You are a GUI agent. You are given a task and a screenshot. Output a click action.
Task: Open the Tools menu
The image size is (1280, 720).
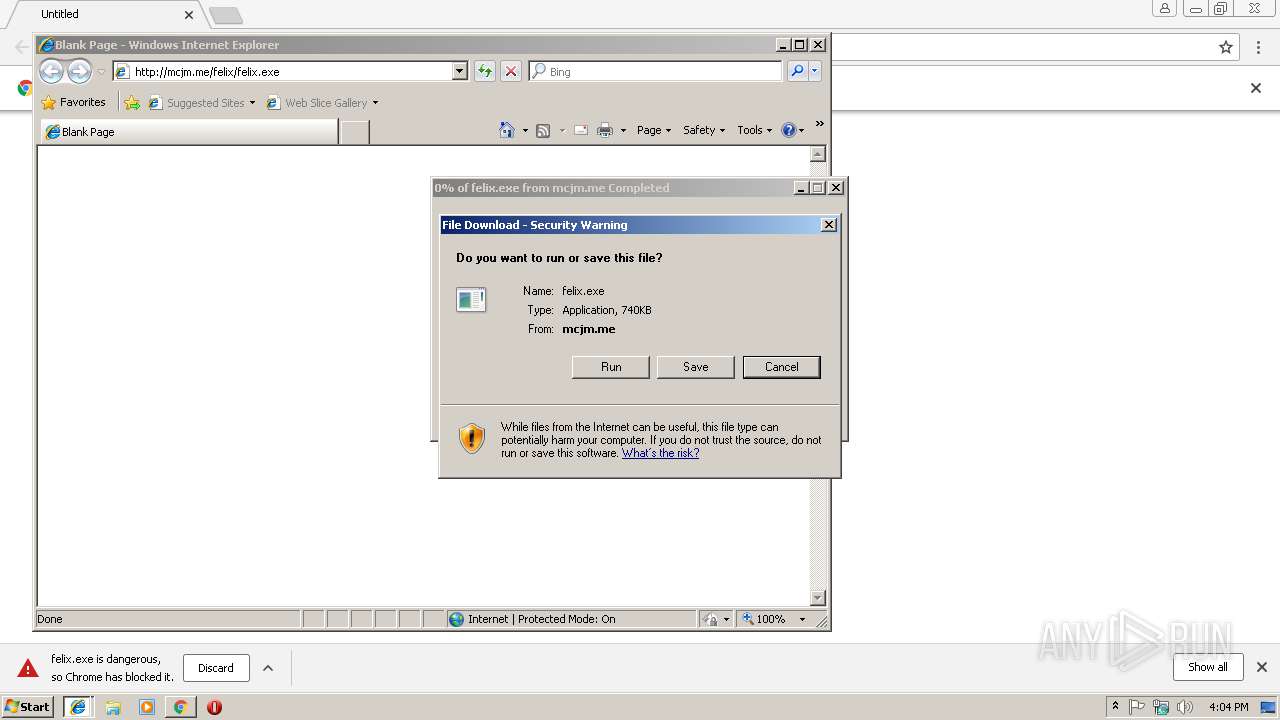tap(755, 130)
